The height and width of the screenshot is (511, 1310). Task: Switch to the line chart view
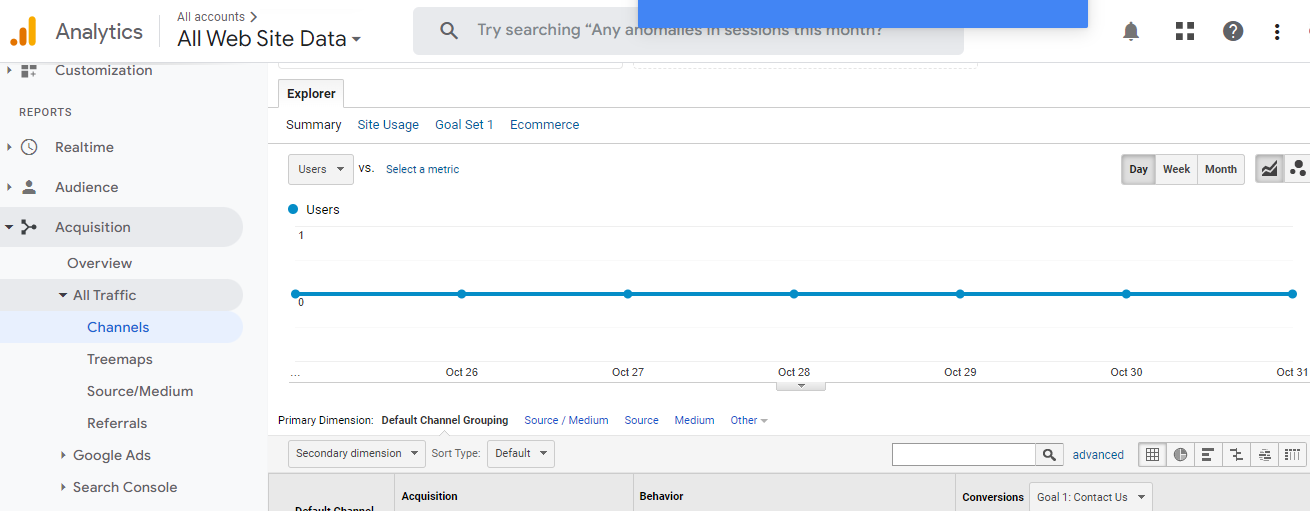tap(1269, 169)
